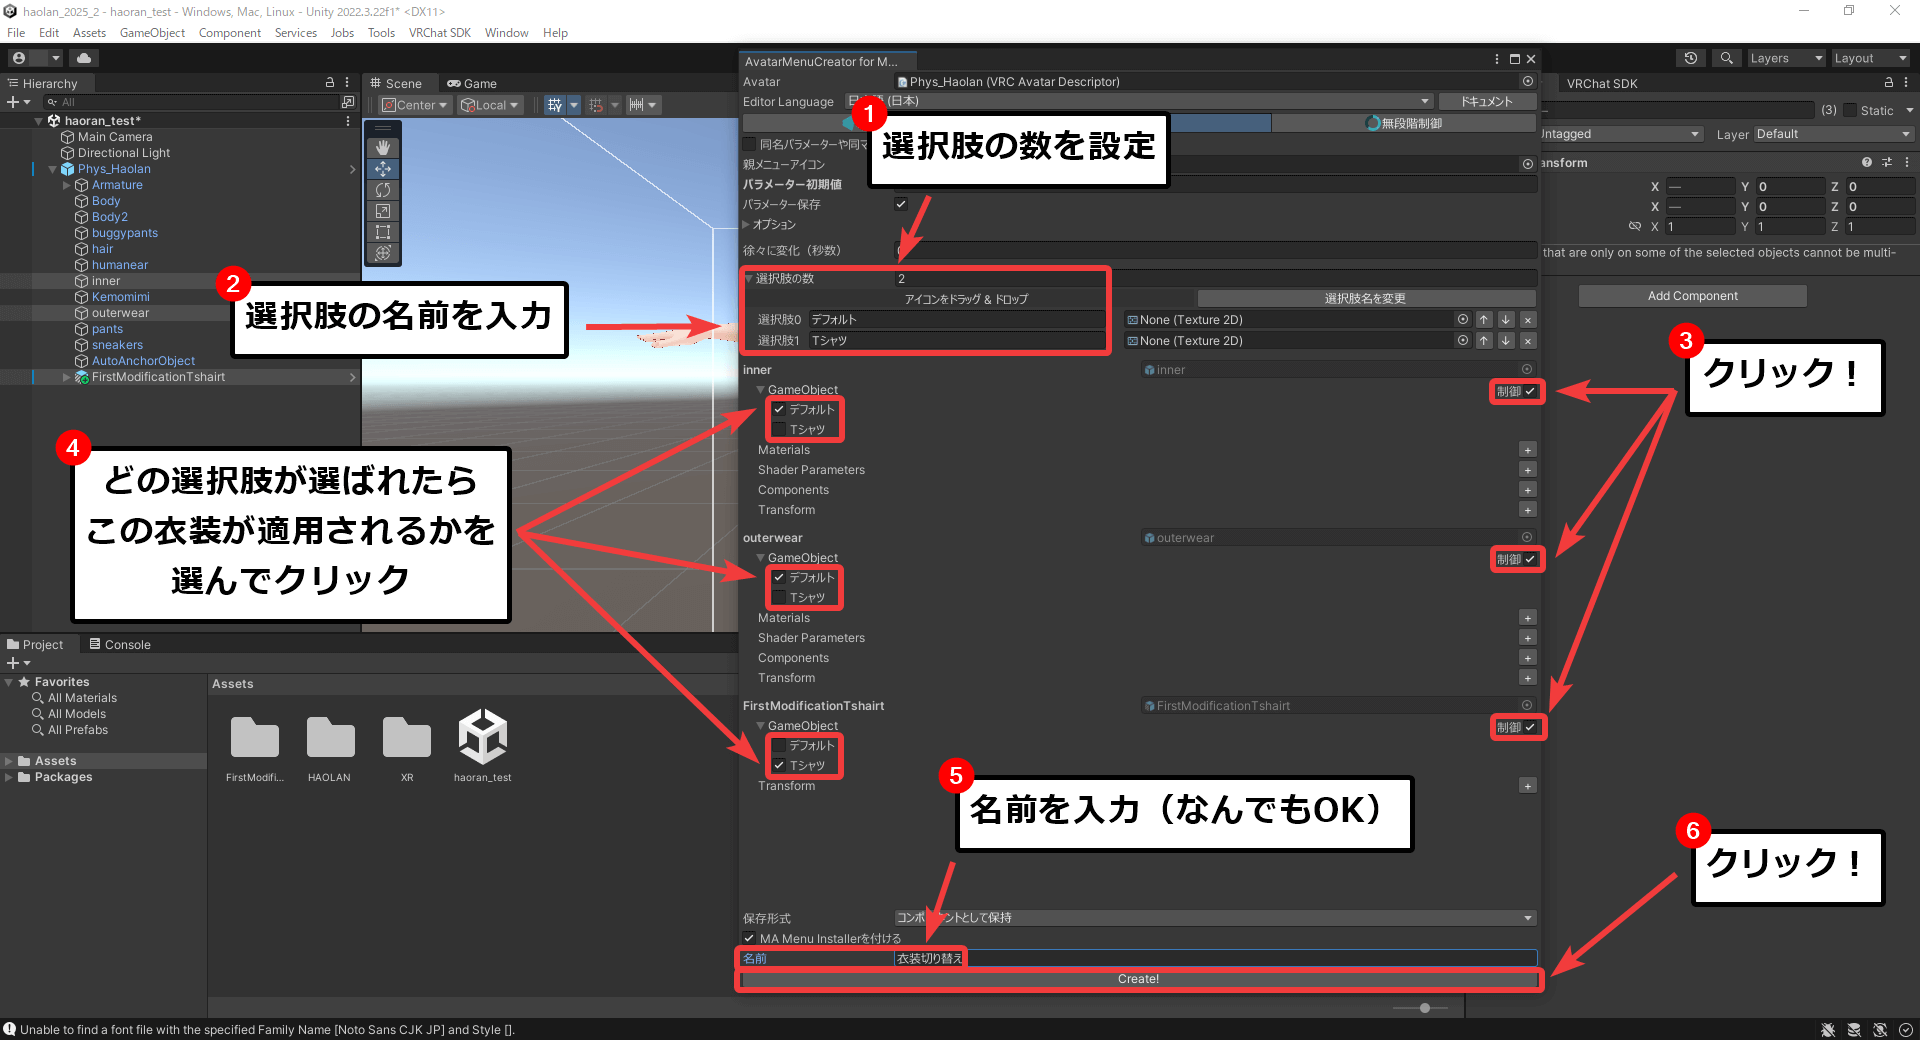This screenshot has height=1040, width=1920.
Task: Toggle the Static checkbox in Inspector
Action: click(x=1850, y=110)
